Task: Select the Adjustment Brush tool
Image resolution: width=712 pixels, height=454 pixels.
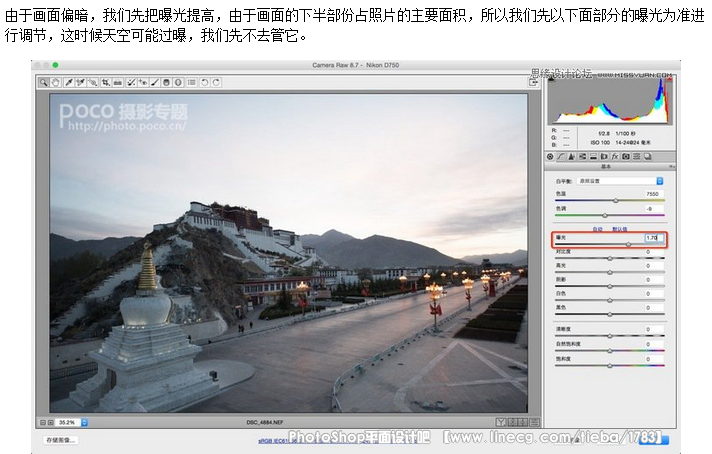Action: point(155,82)
